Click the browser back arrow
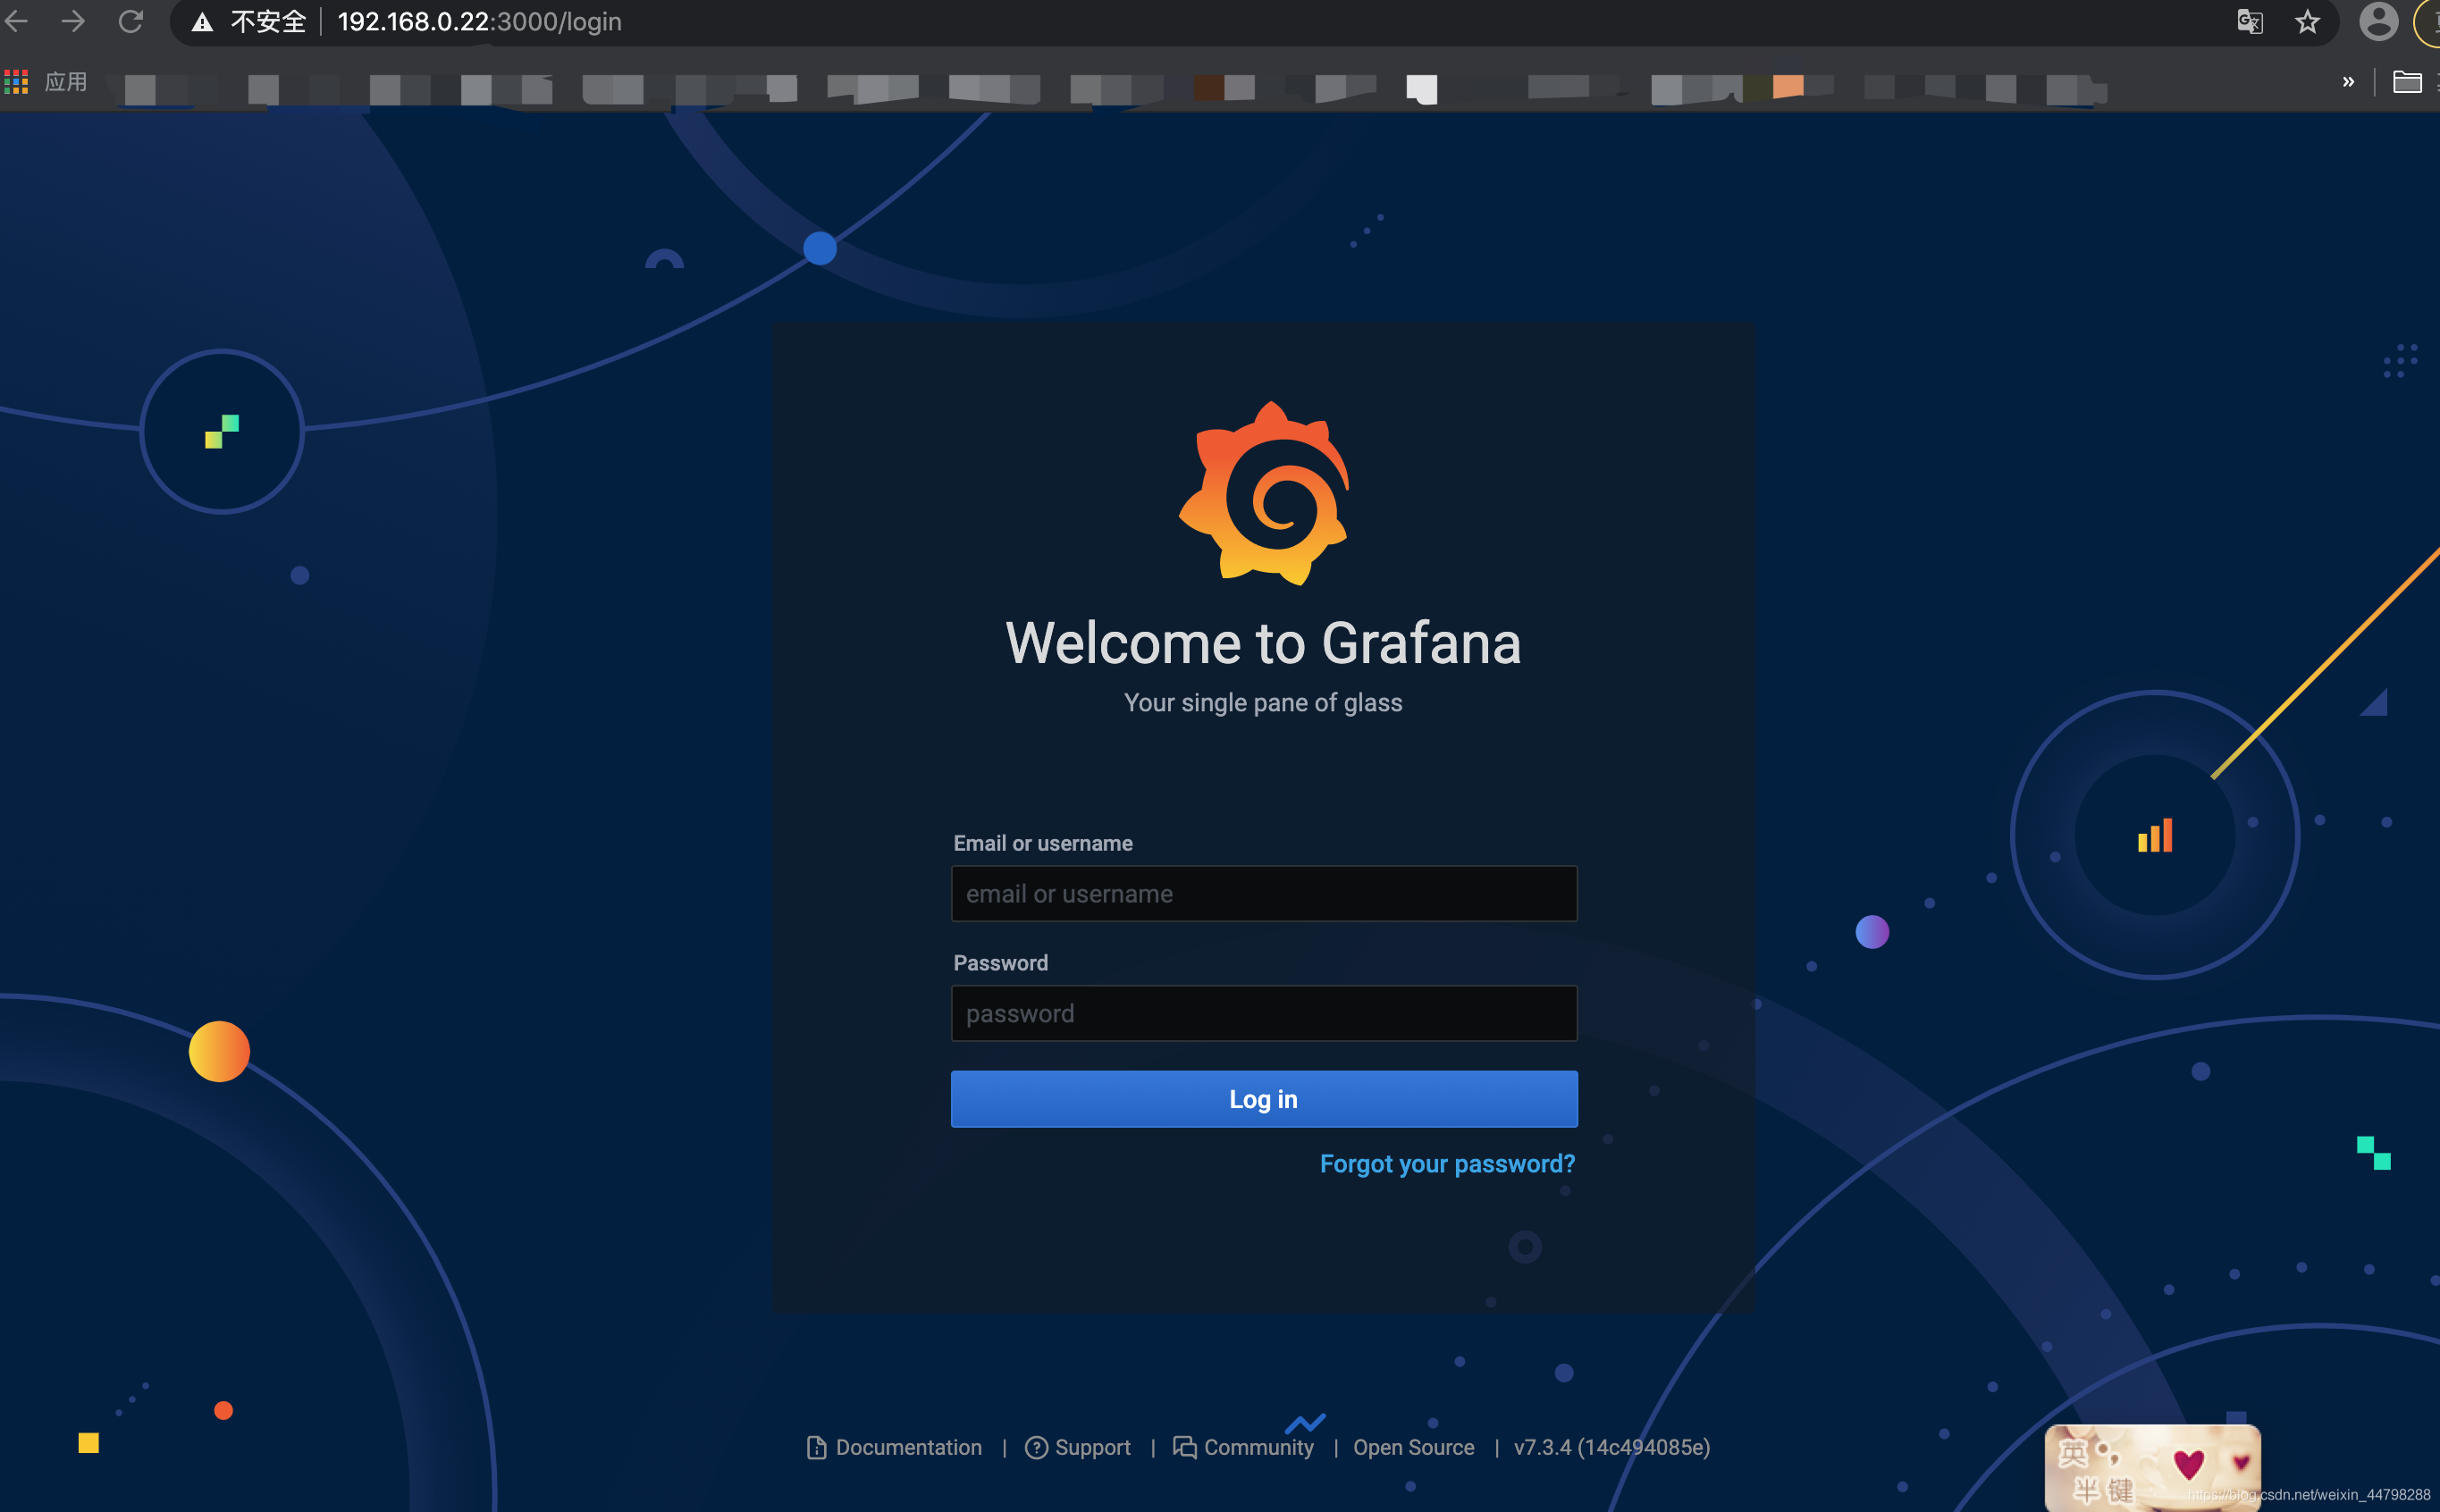The width and height of the screenshot is (2440, 1512). pyautogui.click(x=16, y=21)
